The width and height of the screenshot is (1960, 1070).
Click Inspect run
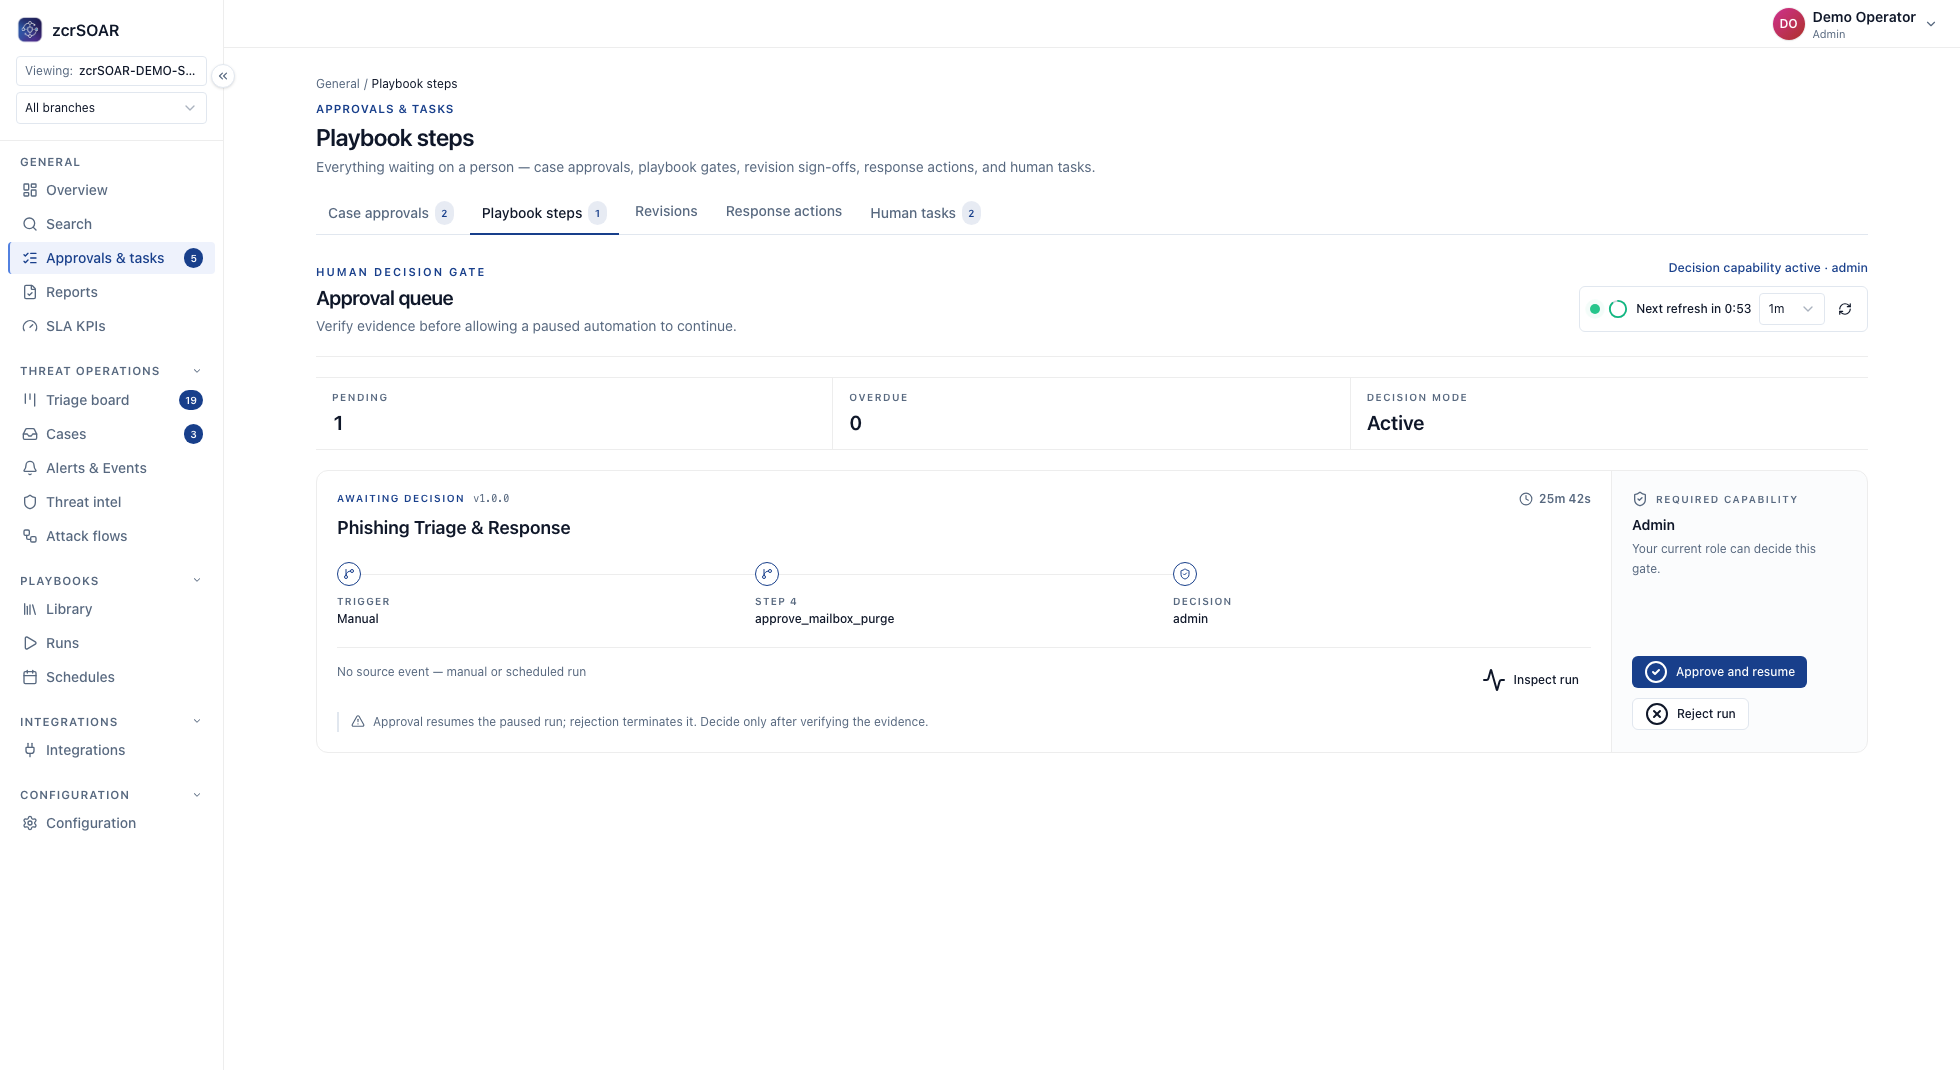pyautogui.click(x=1531, y=680)
